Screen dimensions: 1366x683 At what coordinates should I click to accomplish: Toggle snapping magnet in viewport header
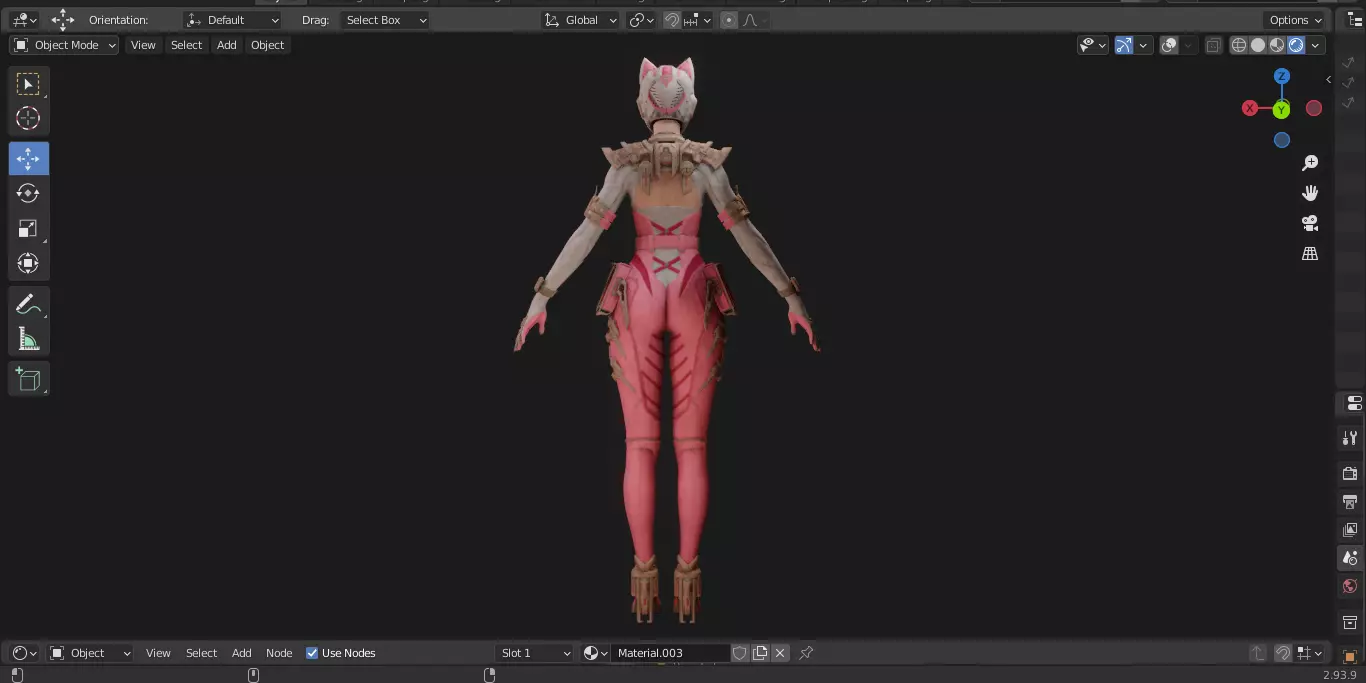pos(672,20)
